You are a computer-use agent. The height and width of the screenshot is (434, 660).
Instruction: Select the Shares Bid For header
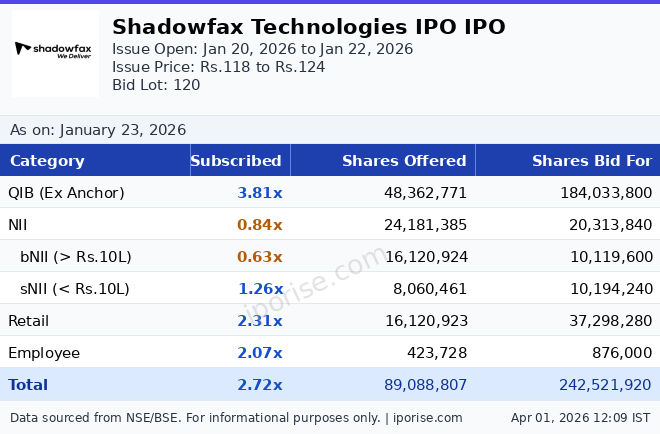591,161
